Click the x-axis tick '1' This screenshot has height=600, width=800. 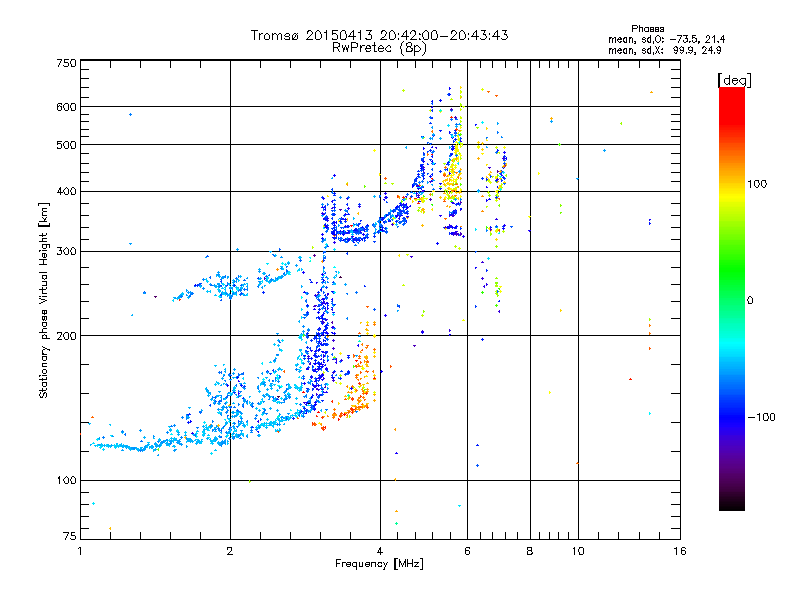click(x=80, y=551)
